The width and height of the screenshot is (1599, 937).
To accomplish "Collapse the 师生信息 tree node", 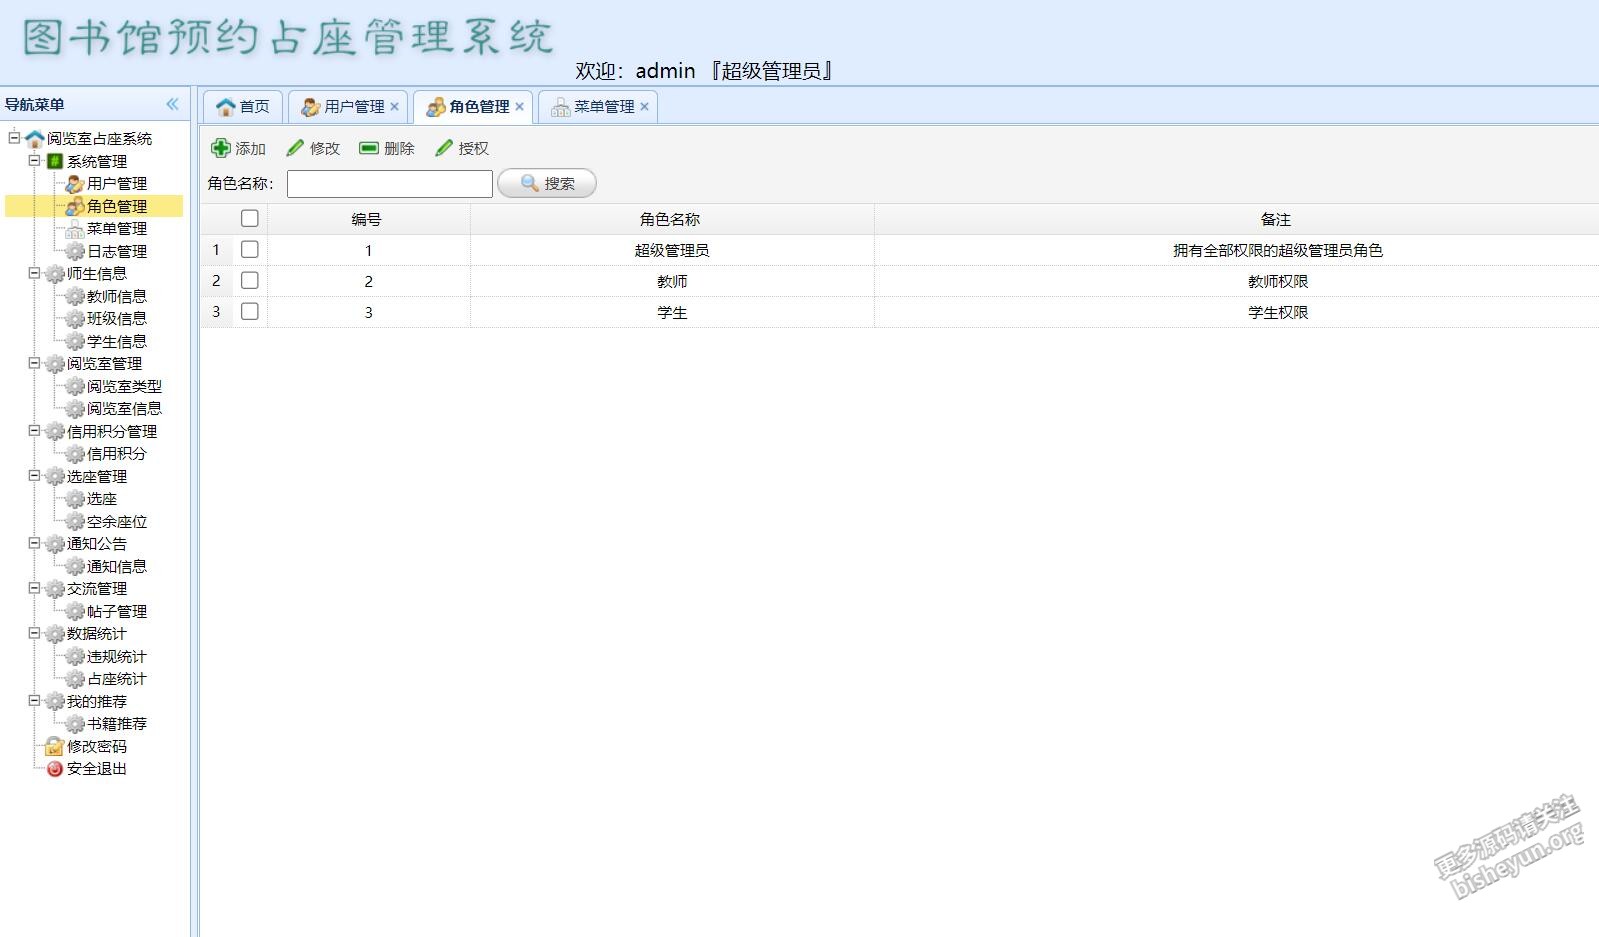I will click(34, 272).
